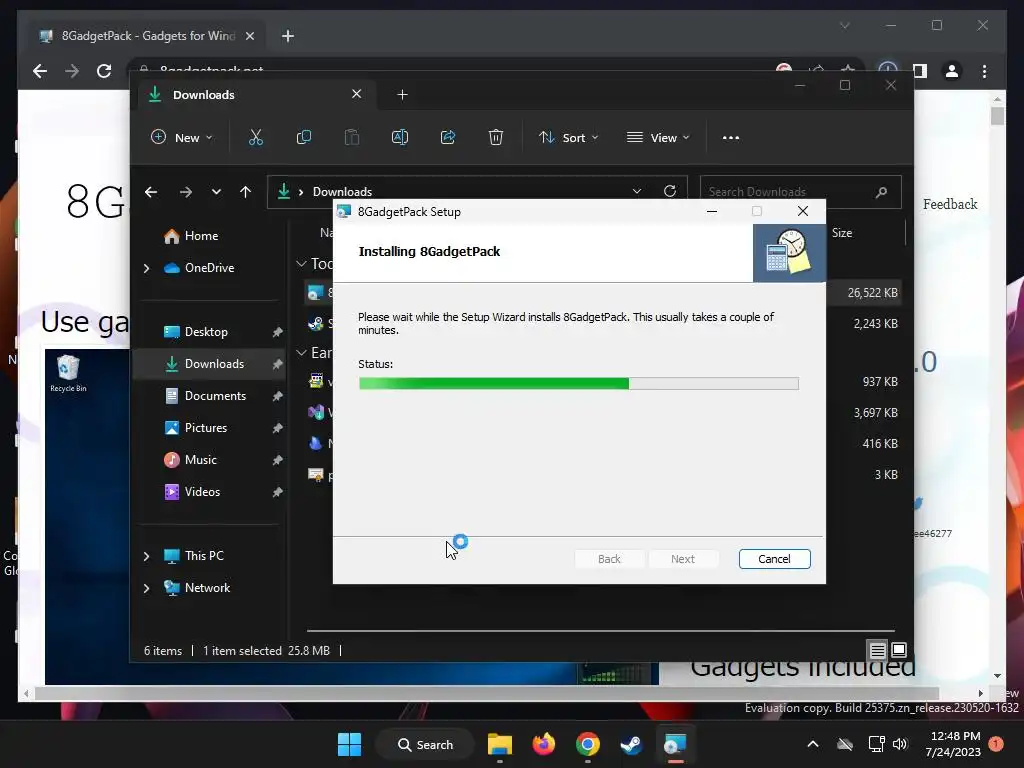Click 8GadgetPack Setup taskbar icon
This screenshot has width=1024, height=768.
[675, 744]
